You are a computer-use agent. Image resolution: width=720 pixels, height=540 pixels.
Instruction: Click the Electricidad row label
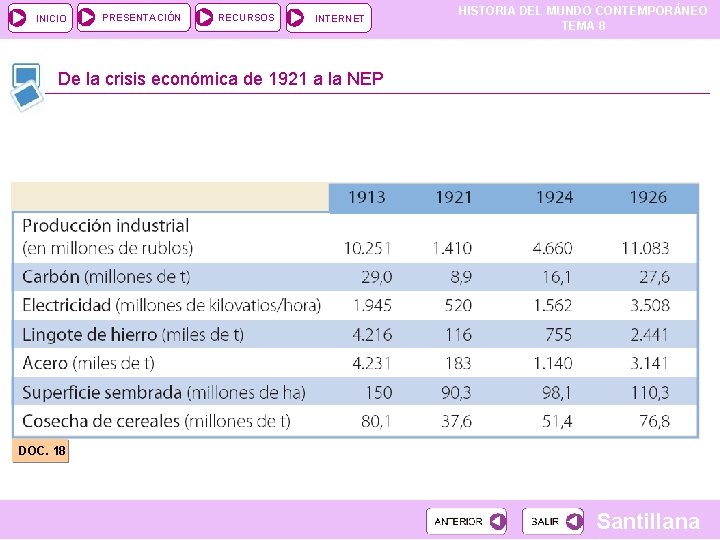pos(171,305)
